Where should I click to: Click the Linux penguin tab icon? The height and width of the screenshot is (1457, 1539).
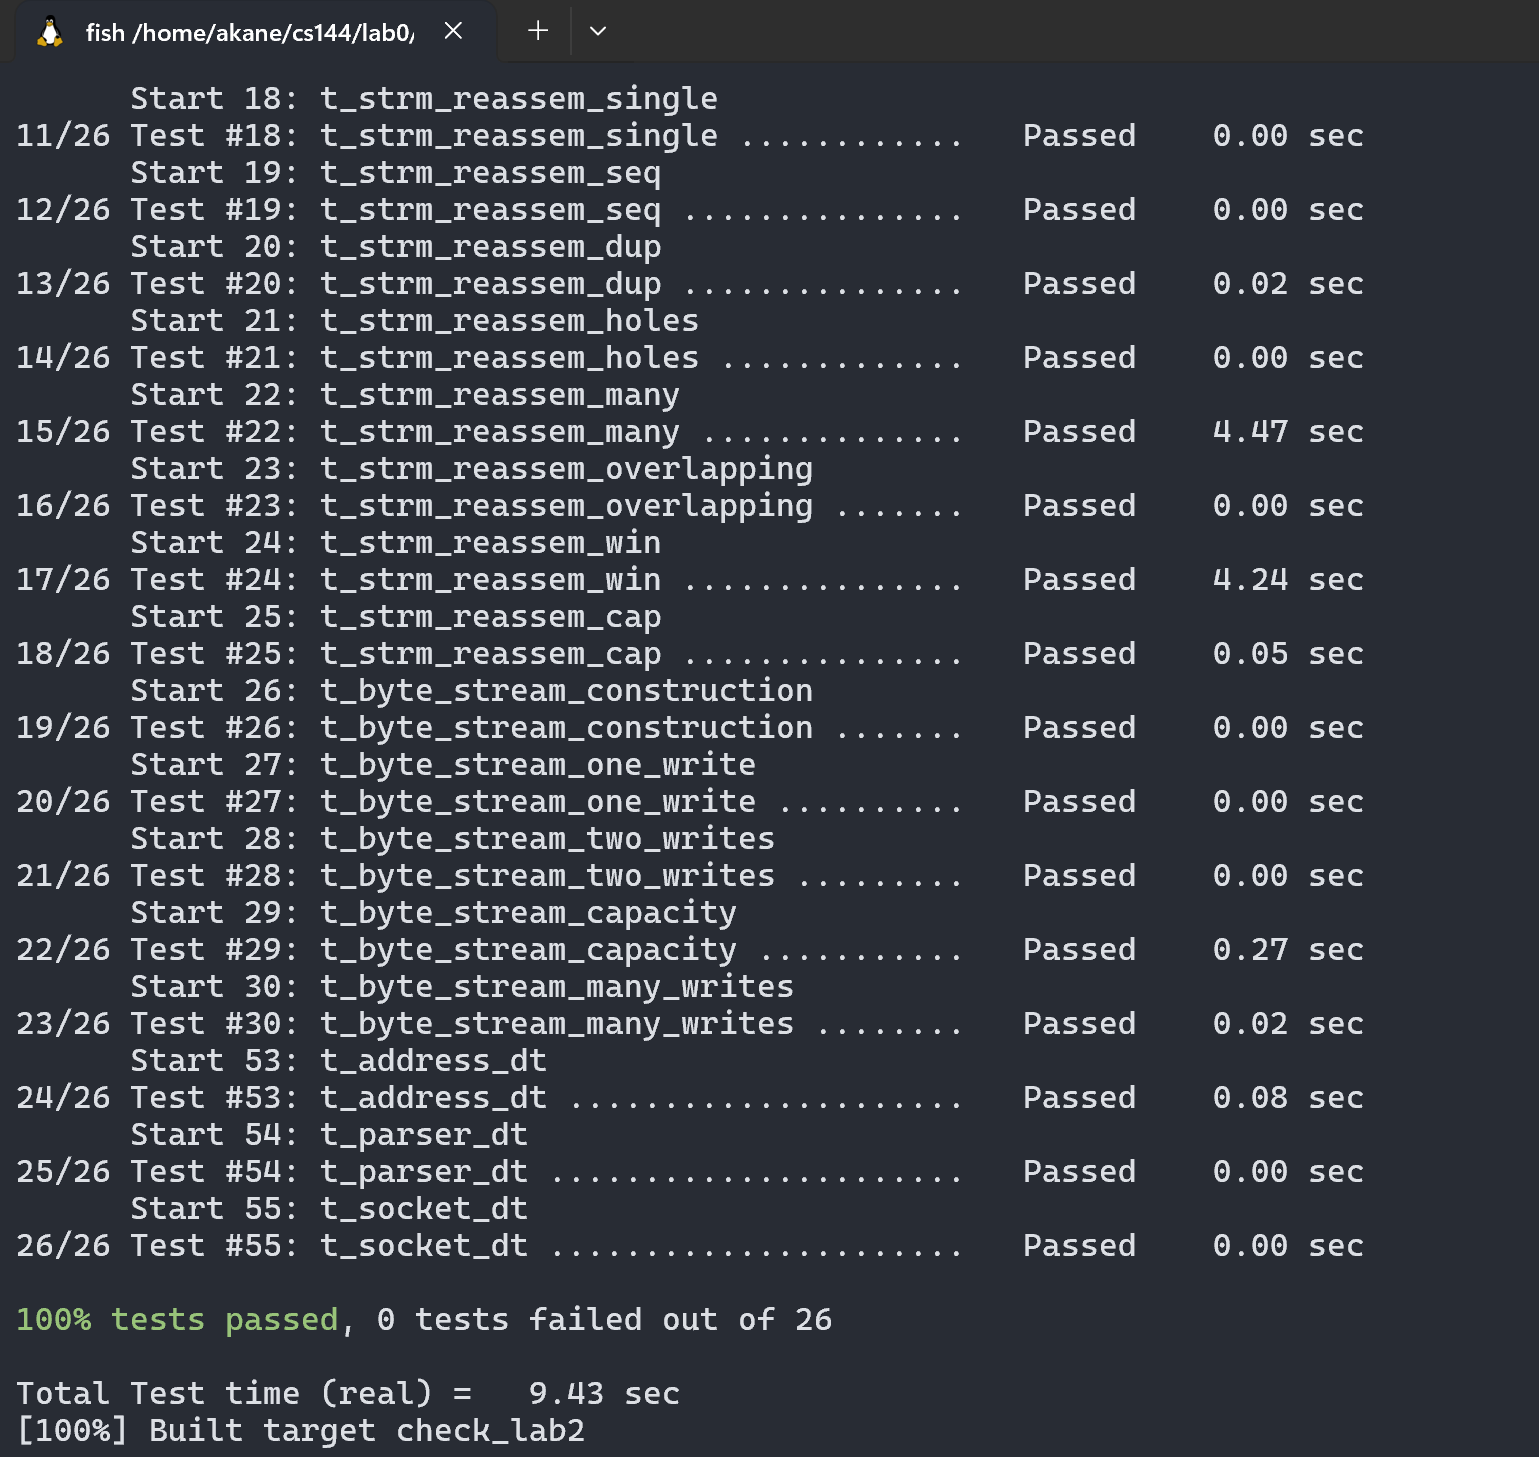(x=50, y=33)
